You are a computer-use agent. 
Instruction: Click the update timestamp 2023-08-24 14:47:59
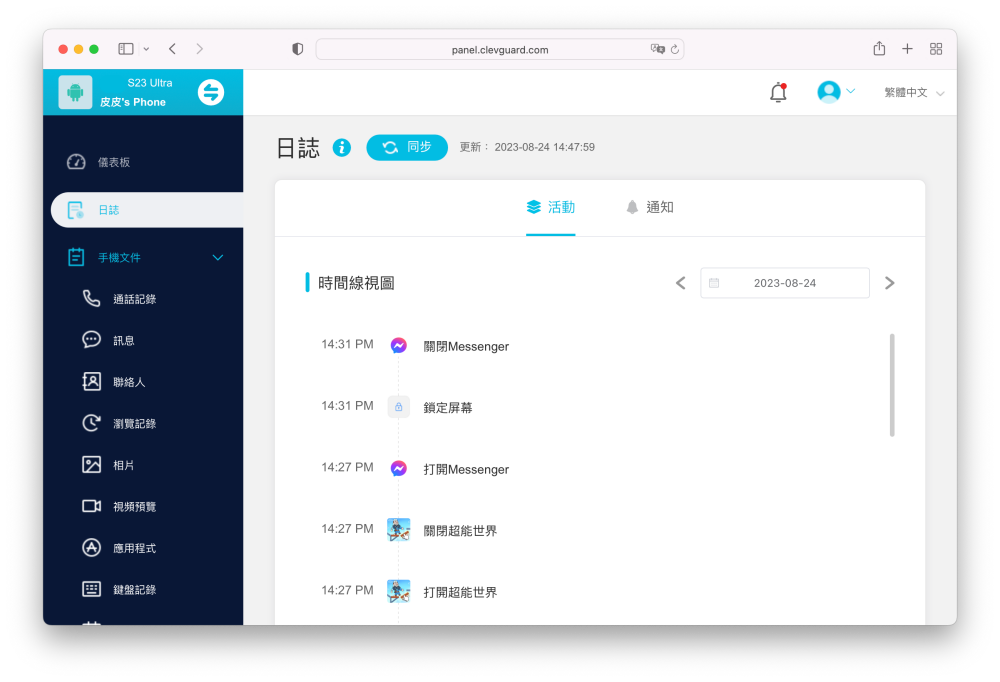coord(545,147)
